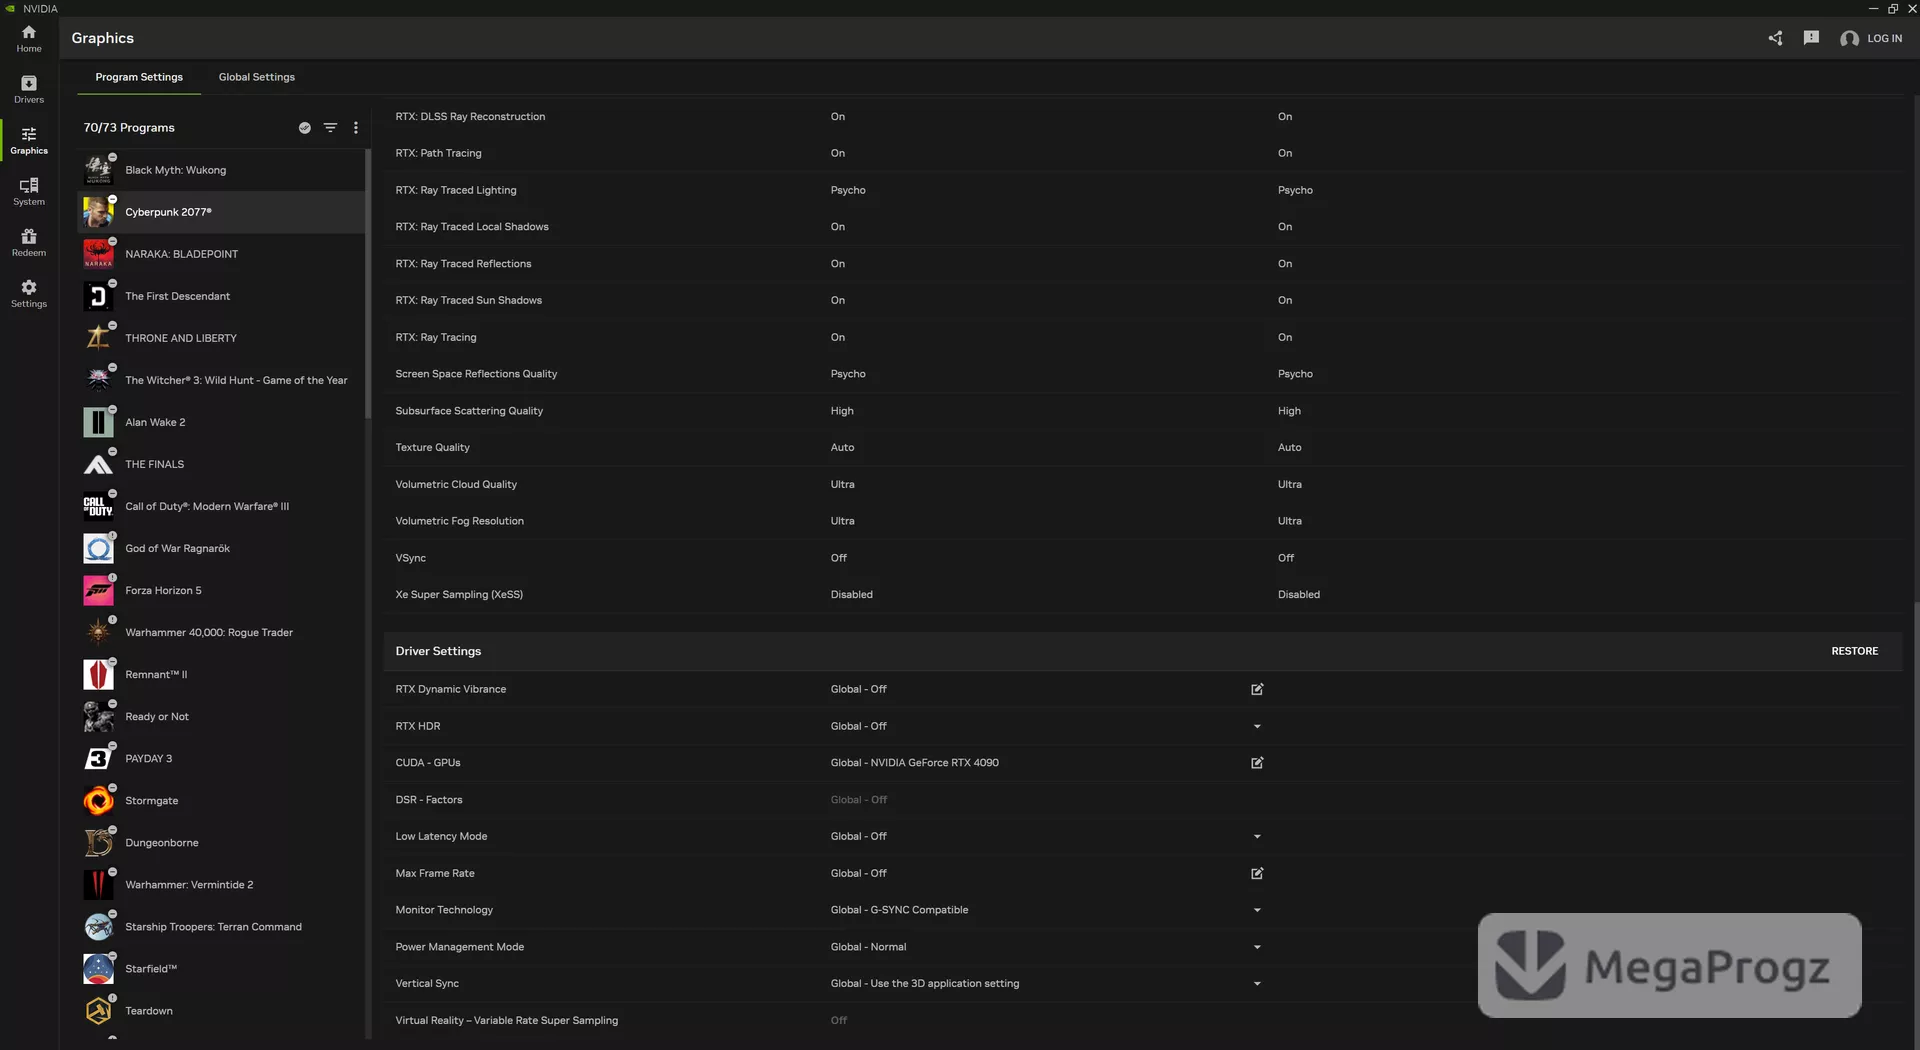Click RESTORE for Driver Settings
The height and width of the screenshot is (1050, 1920).
(x=1854, y=651)
